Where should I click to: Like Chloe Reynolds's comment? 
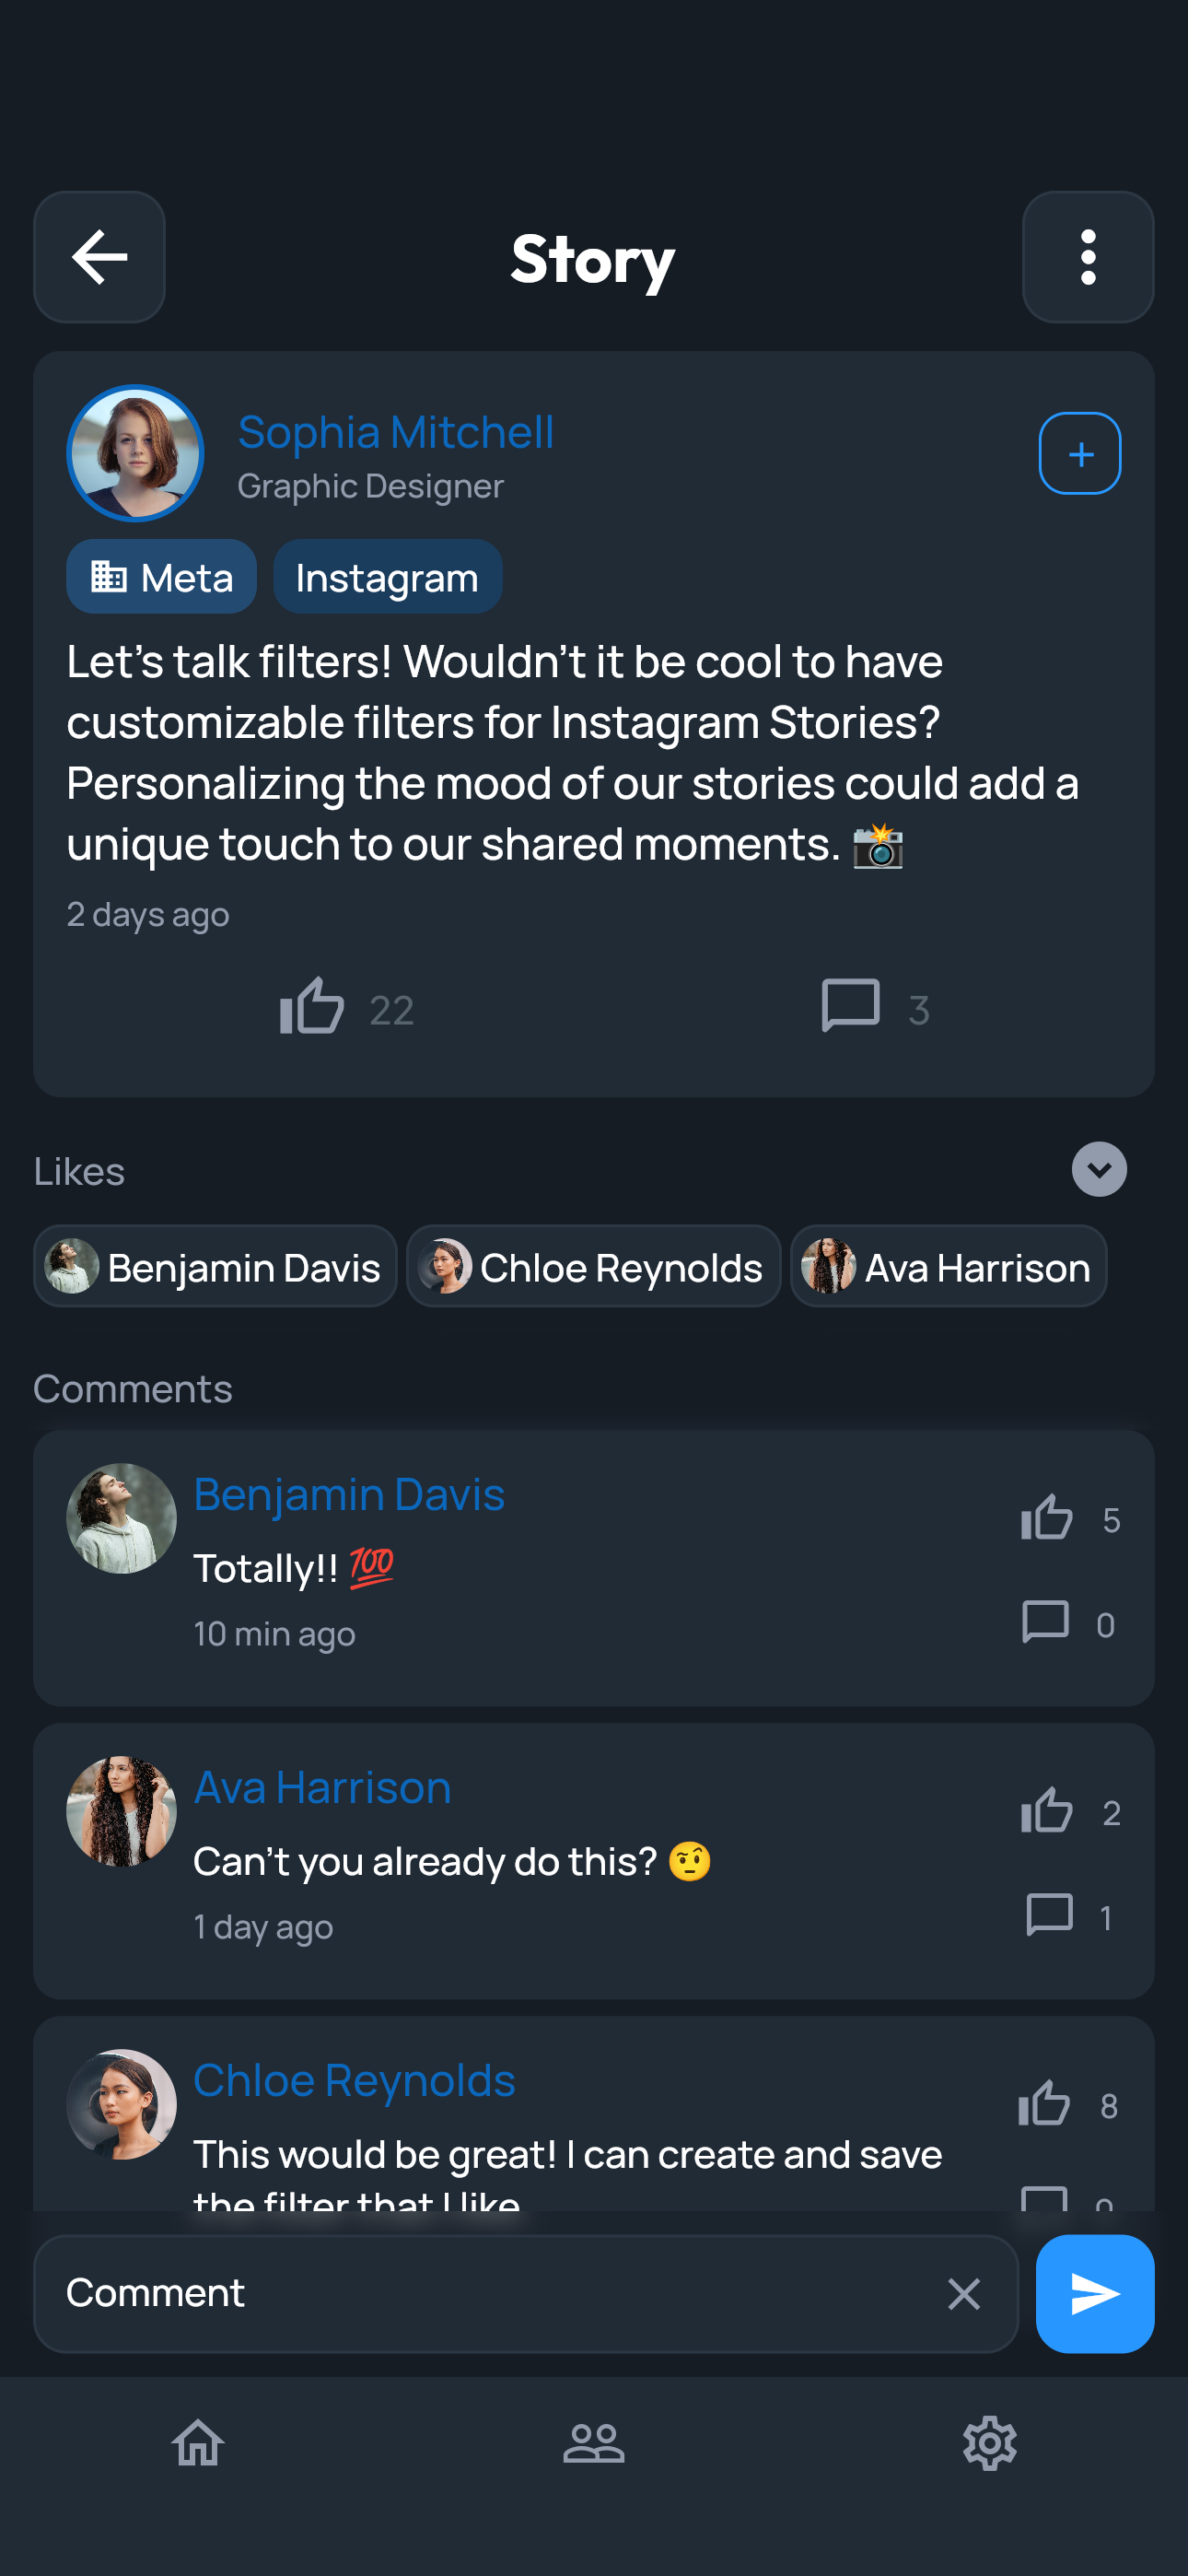pos(1044,2104)
